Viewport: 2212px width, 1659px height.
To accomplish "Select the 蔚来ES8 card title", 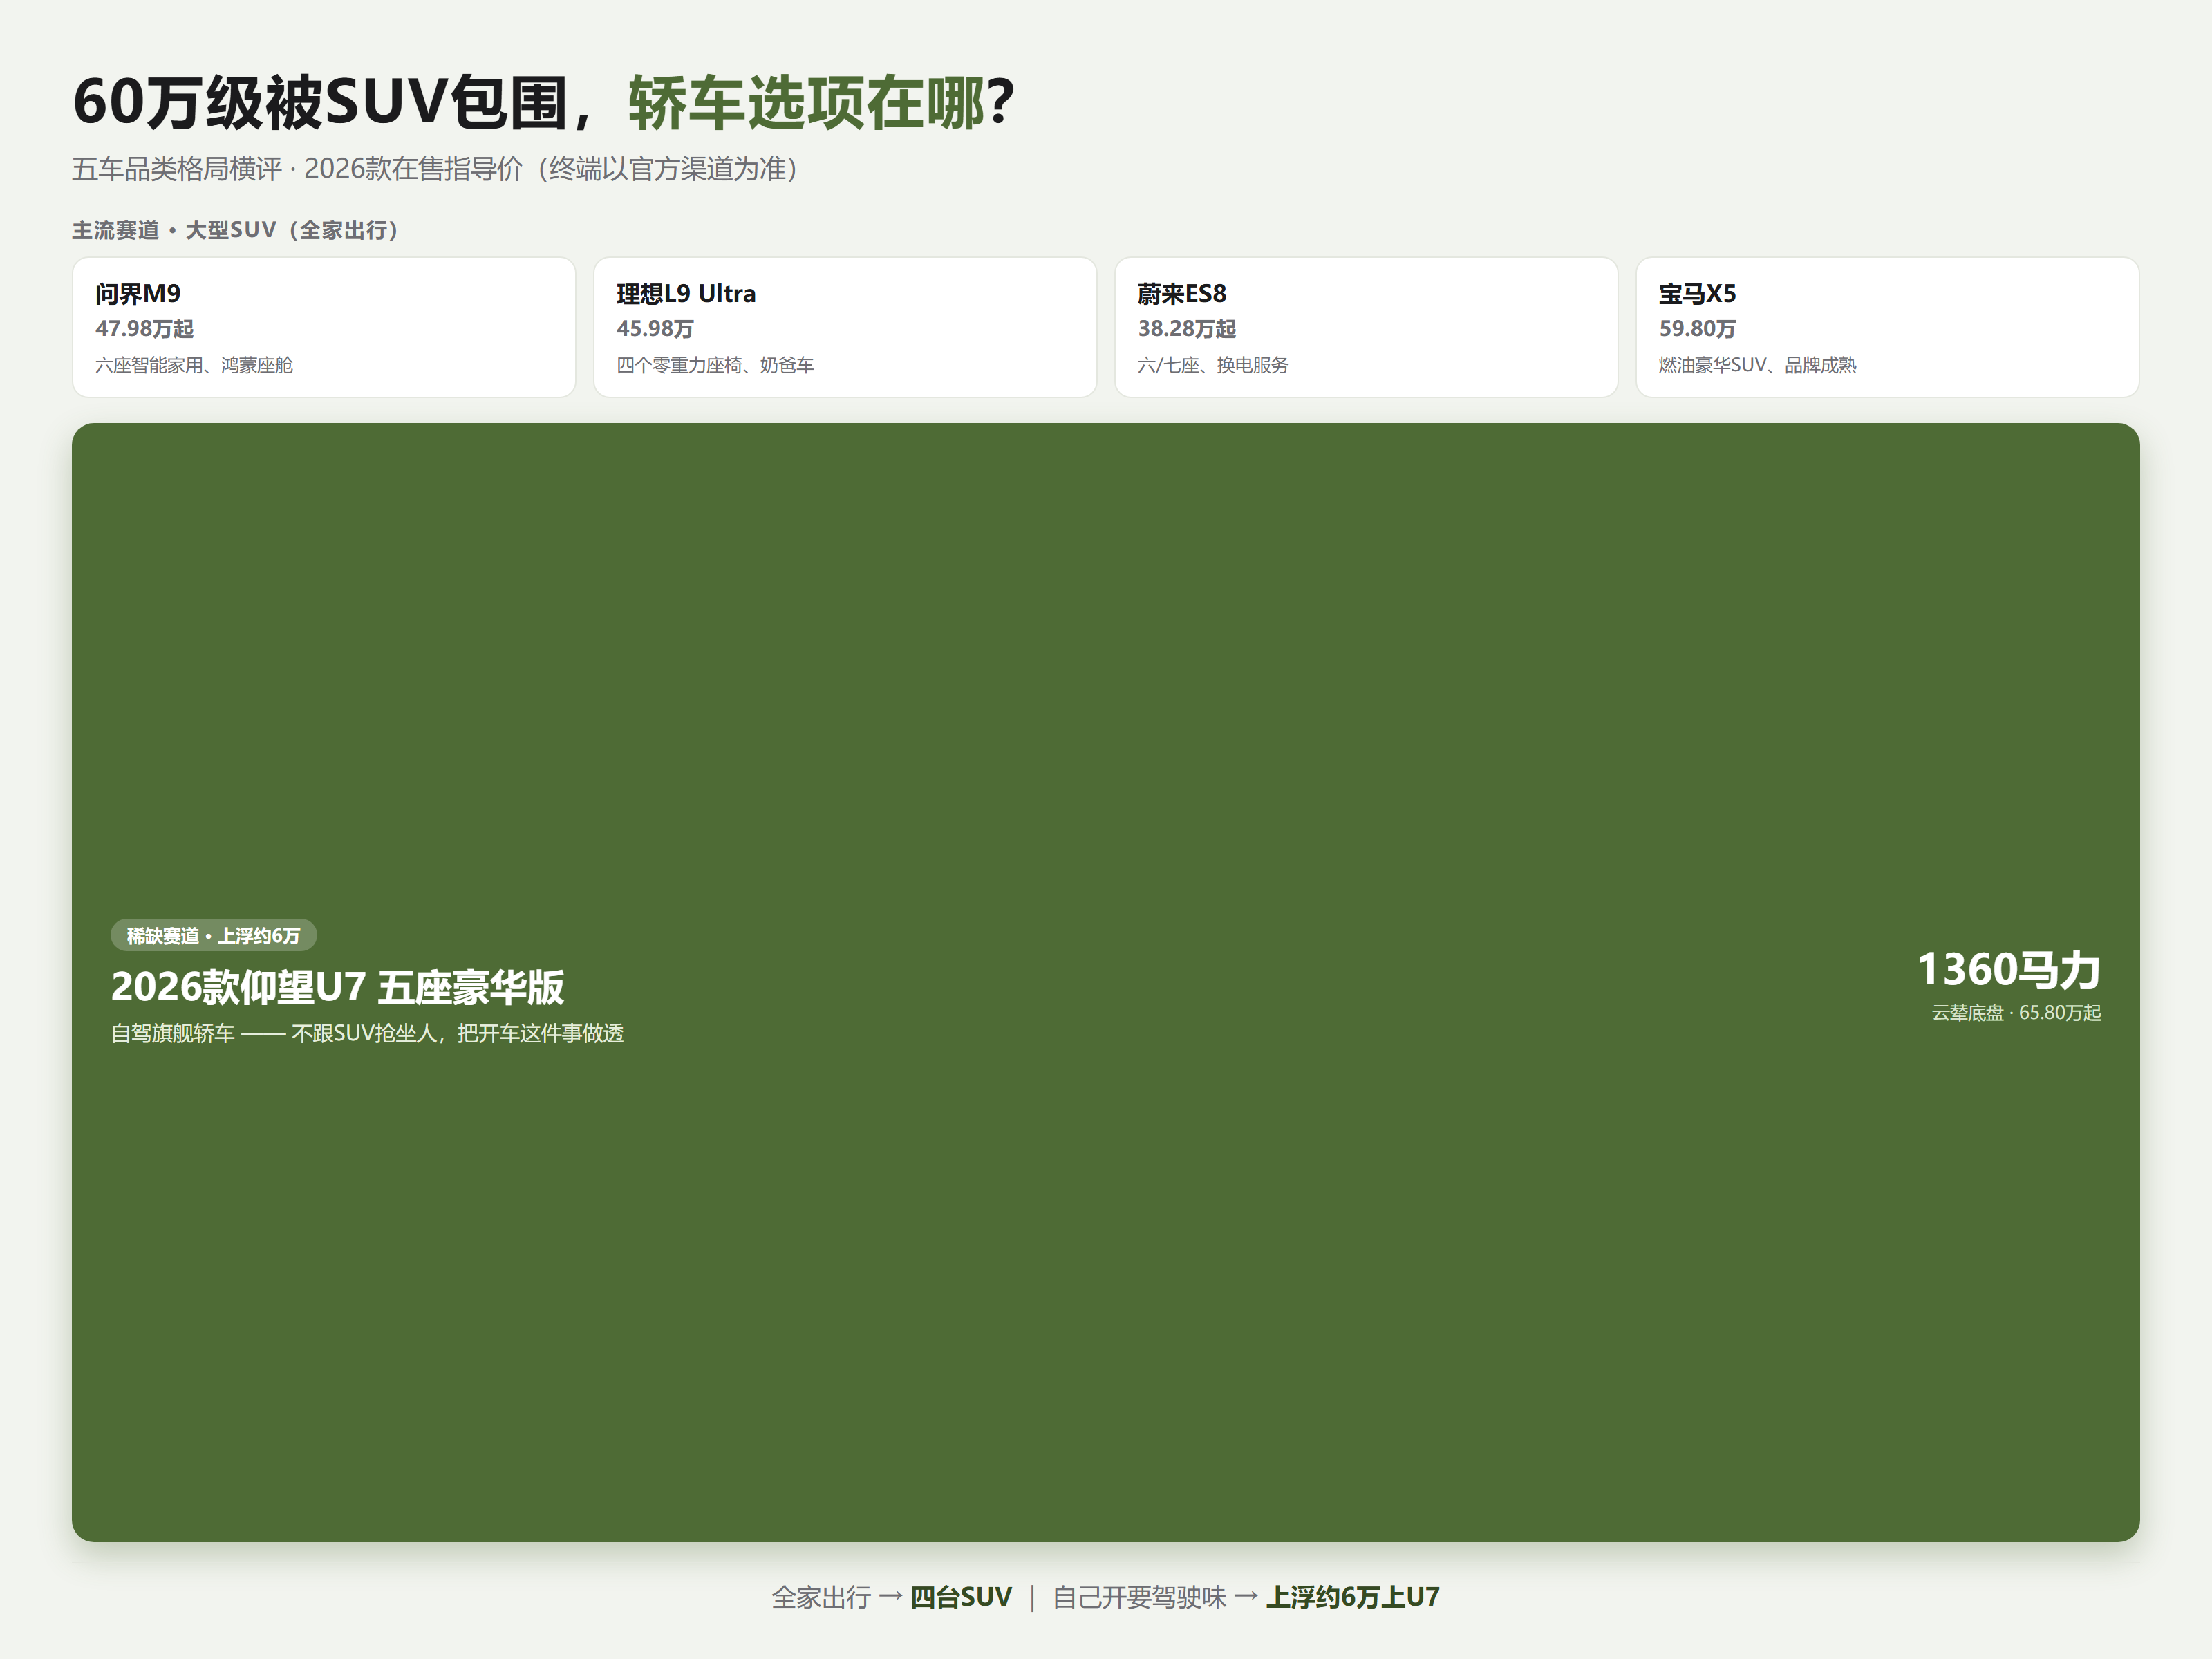I will point(1182,294).
